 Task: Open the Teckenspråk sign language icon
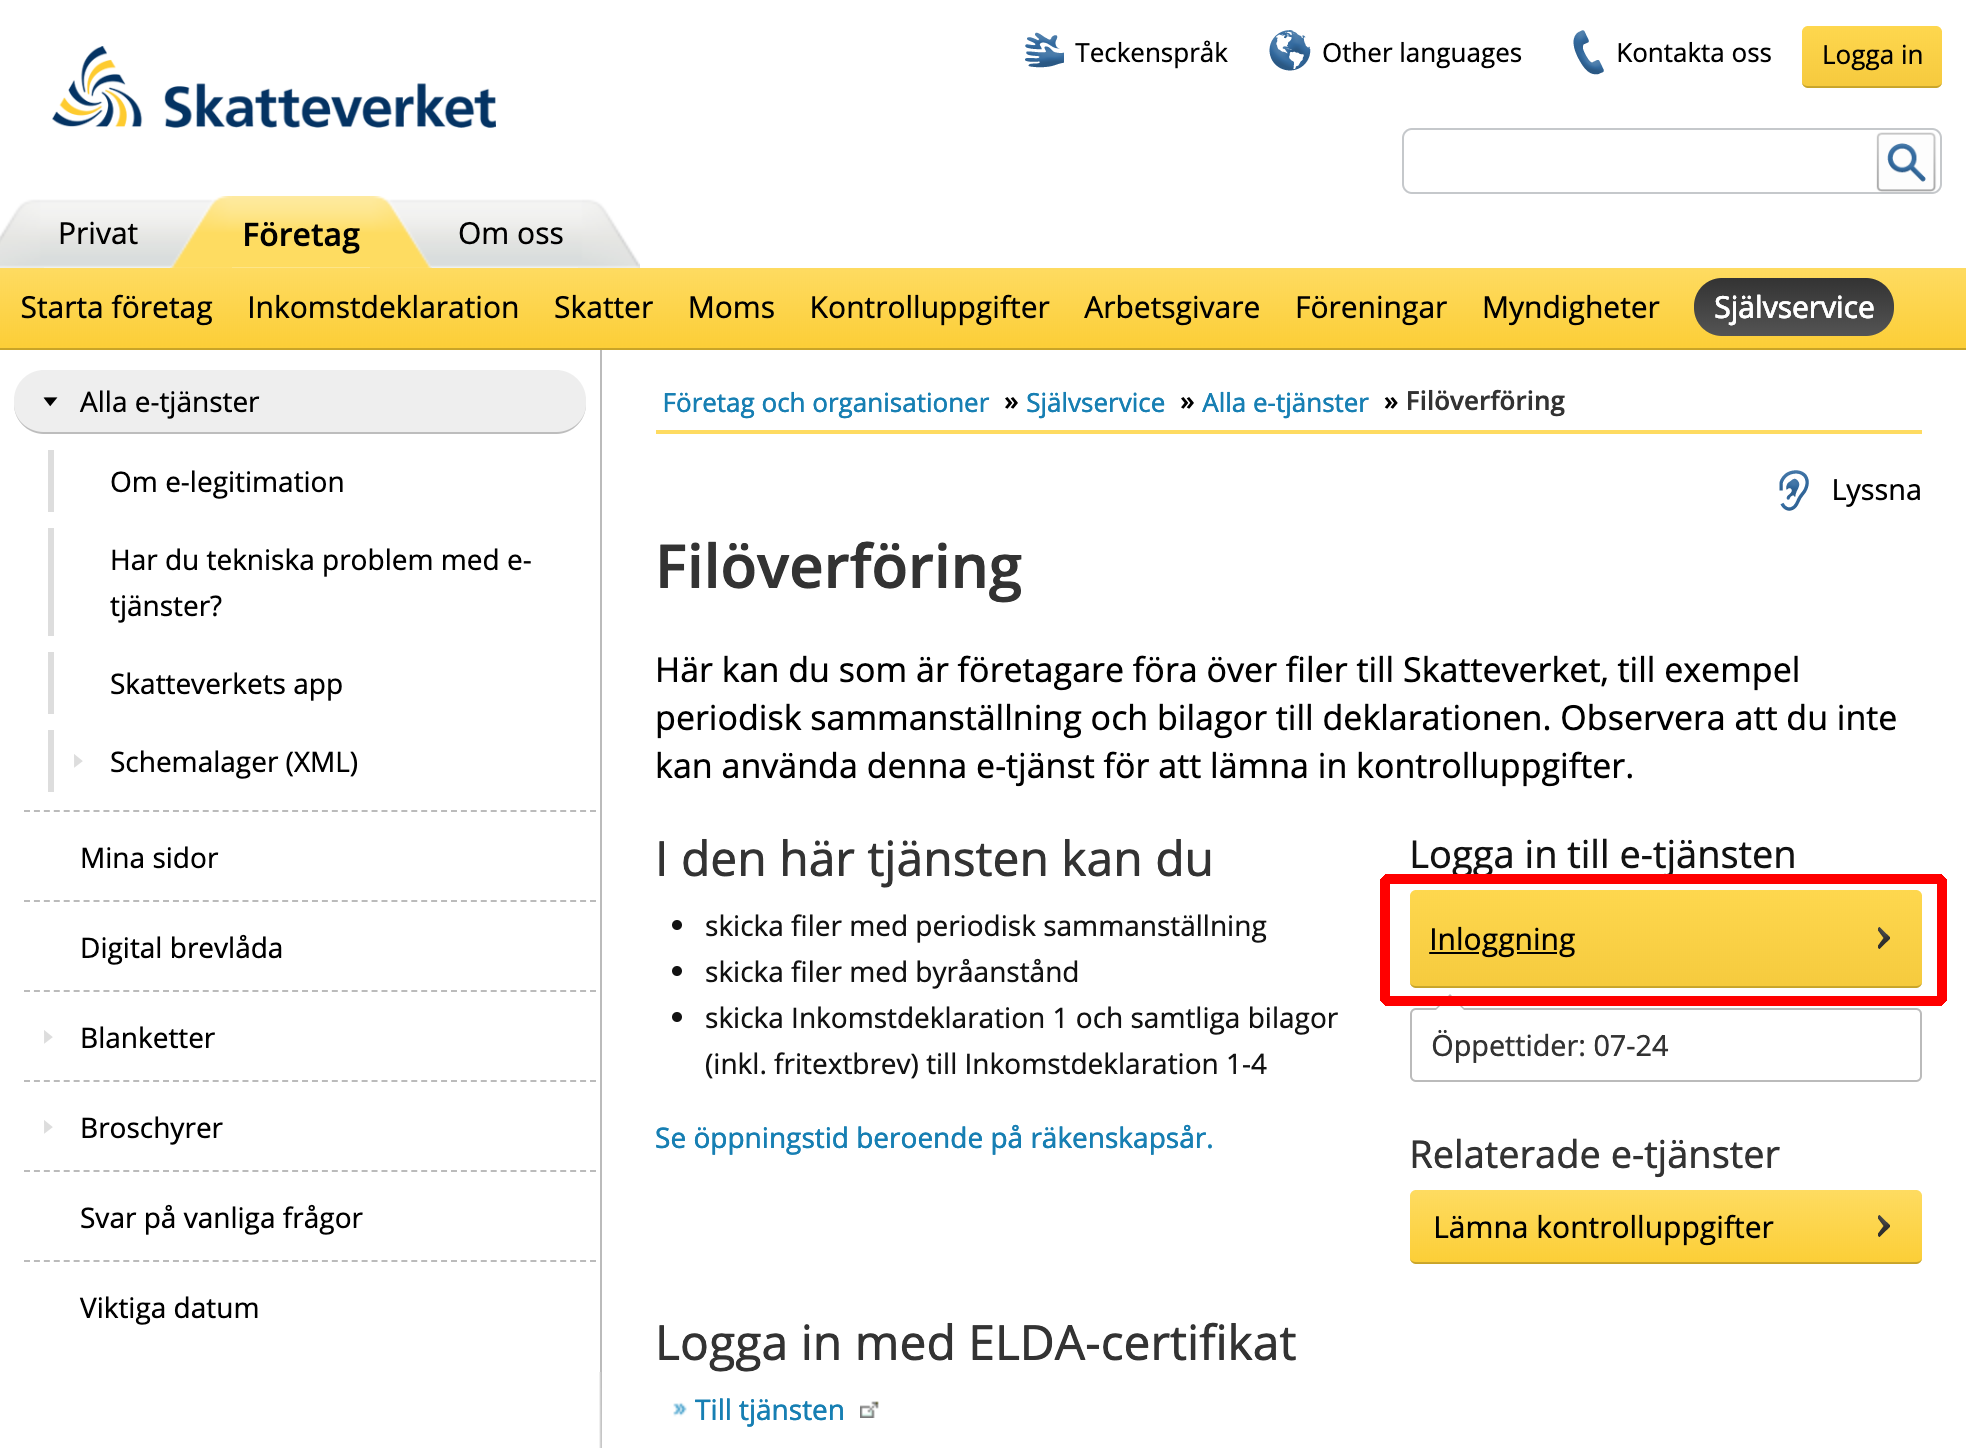point(1044,51)
